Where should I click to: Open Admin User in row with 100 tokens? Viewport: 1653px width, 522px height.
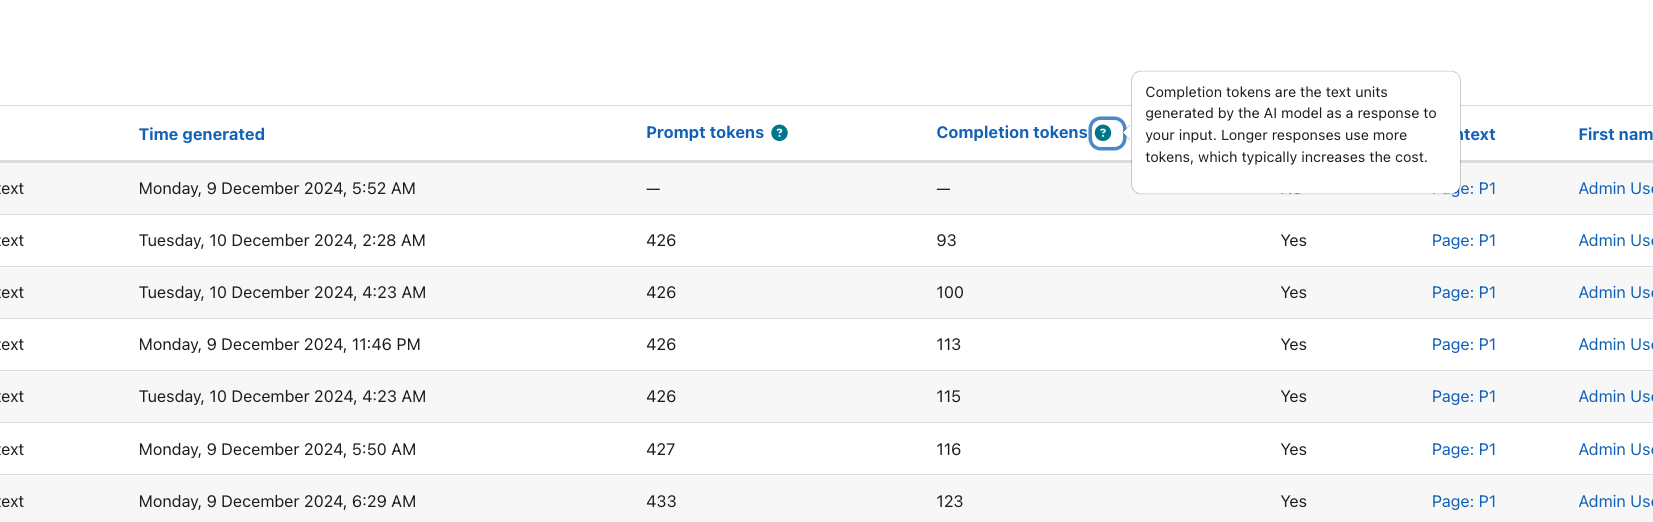[x=1615, y=292]
